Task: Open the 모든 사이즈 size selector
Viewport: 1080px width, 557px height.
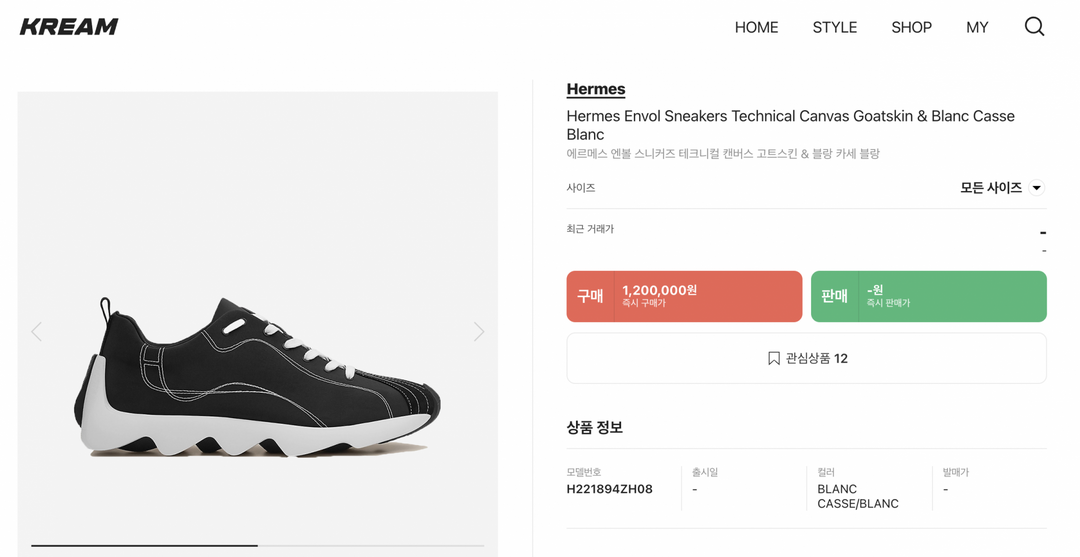Action: point(991,188)
